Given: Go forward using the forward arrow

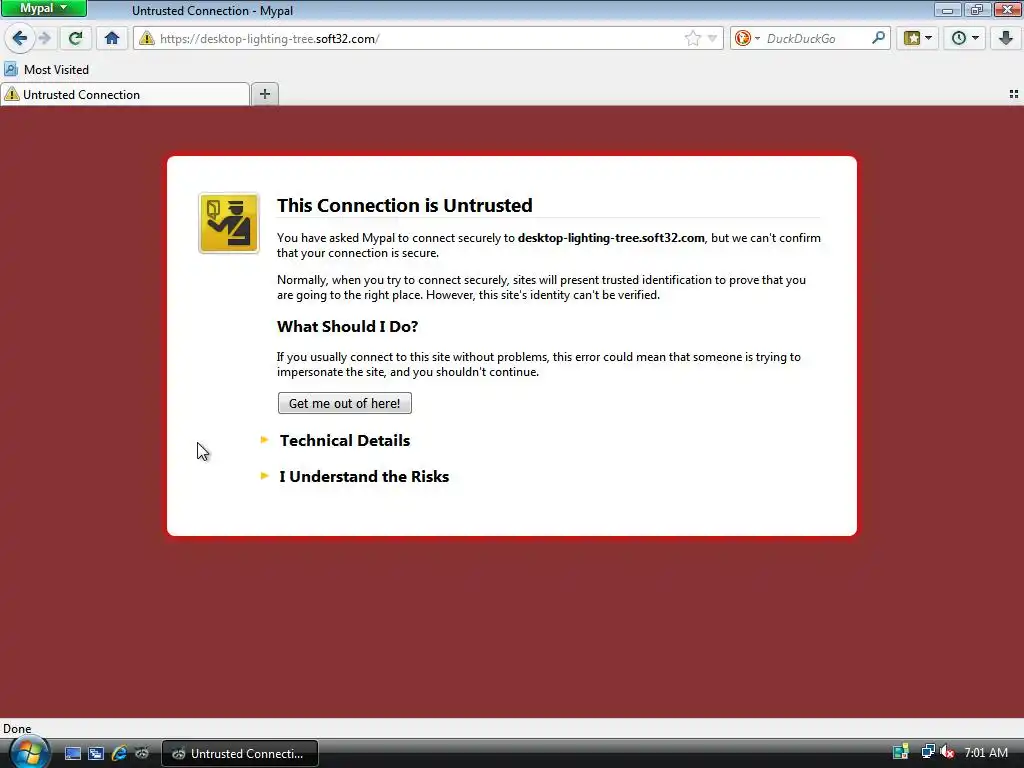Looking at the screenshot, I should (x=44, y=38).
